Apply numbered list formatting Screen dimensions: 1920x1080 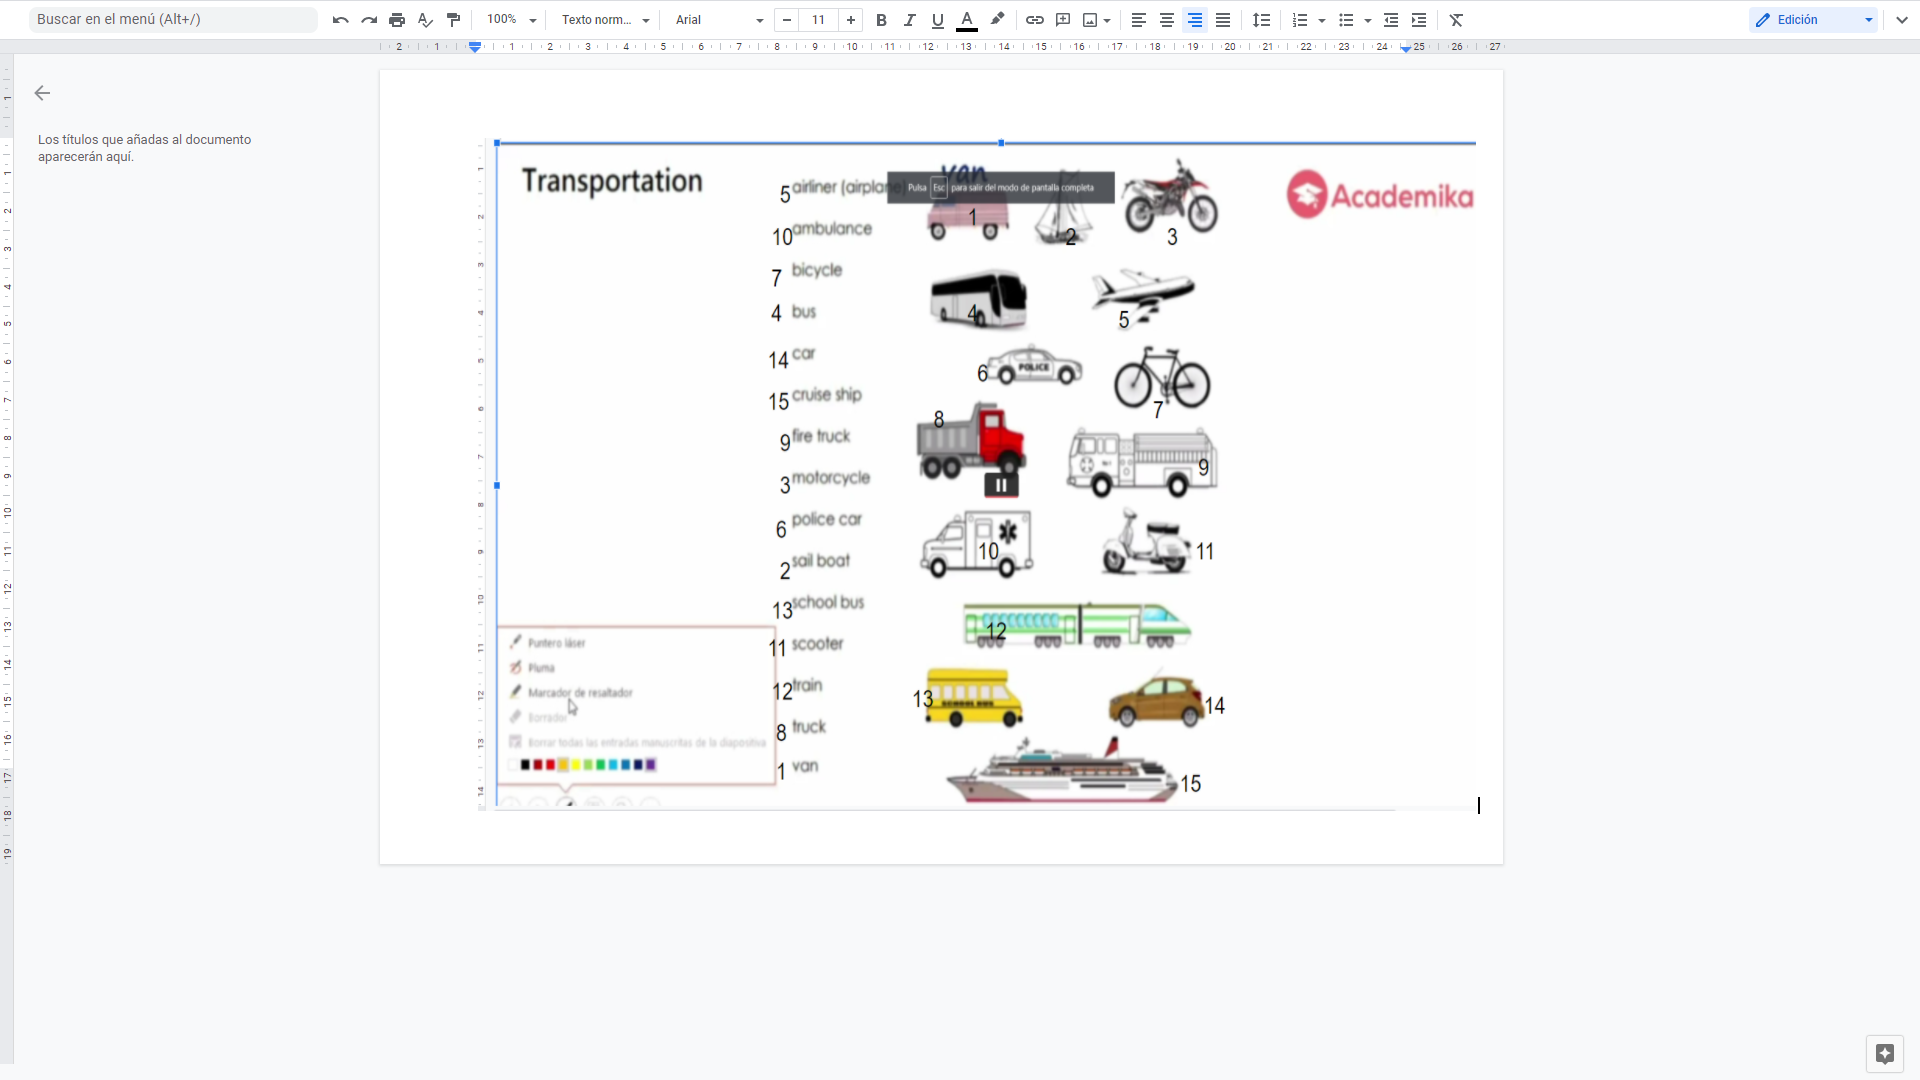click(1300, 20)
